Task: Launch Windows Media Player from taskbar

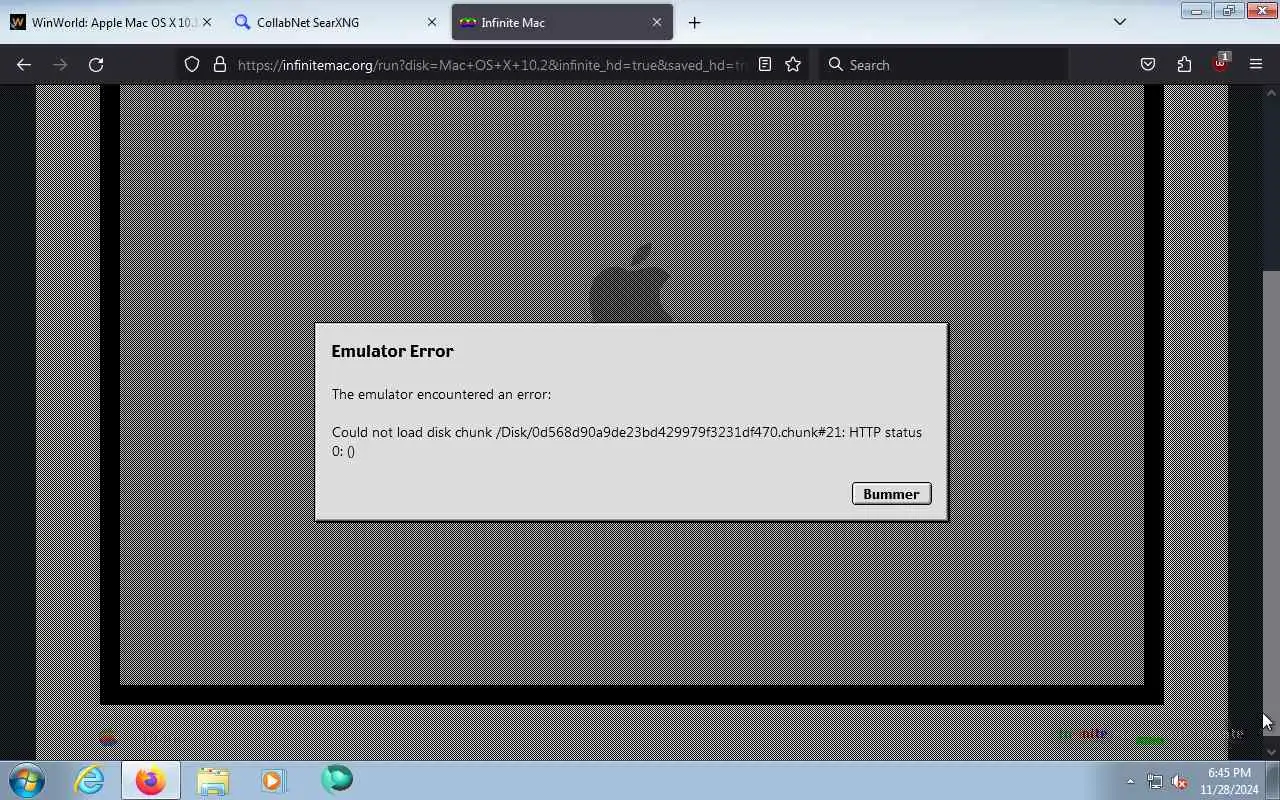Action: pos(274,780)
